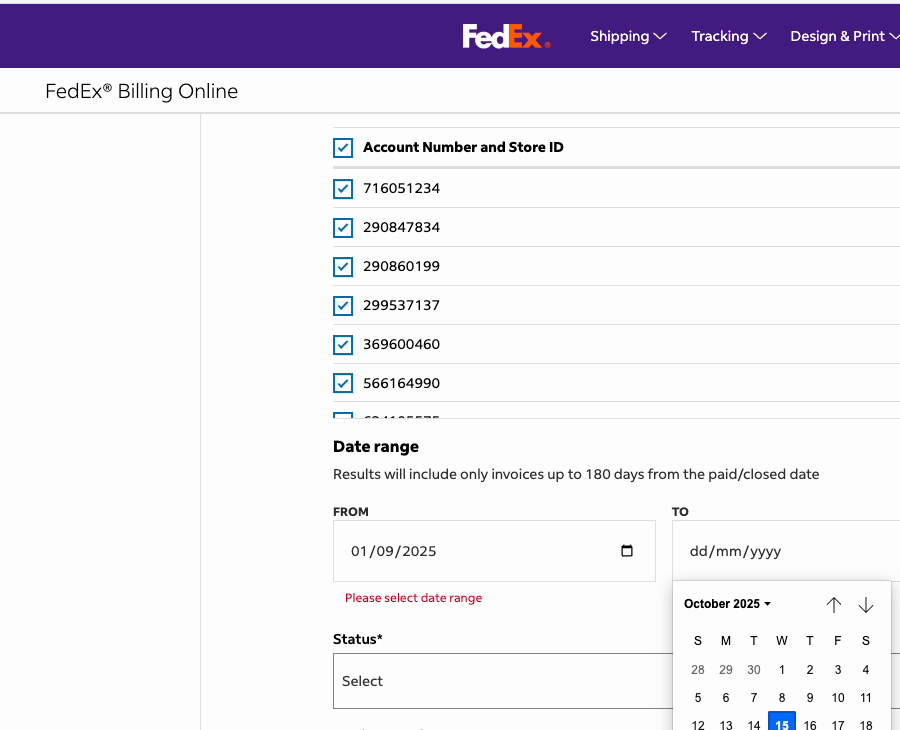Click 'Please select date range' error text
The image size is (900, 730).
(x=413, y=598)
